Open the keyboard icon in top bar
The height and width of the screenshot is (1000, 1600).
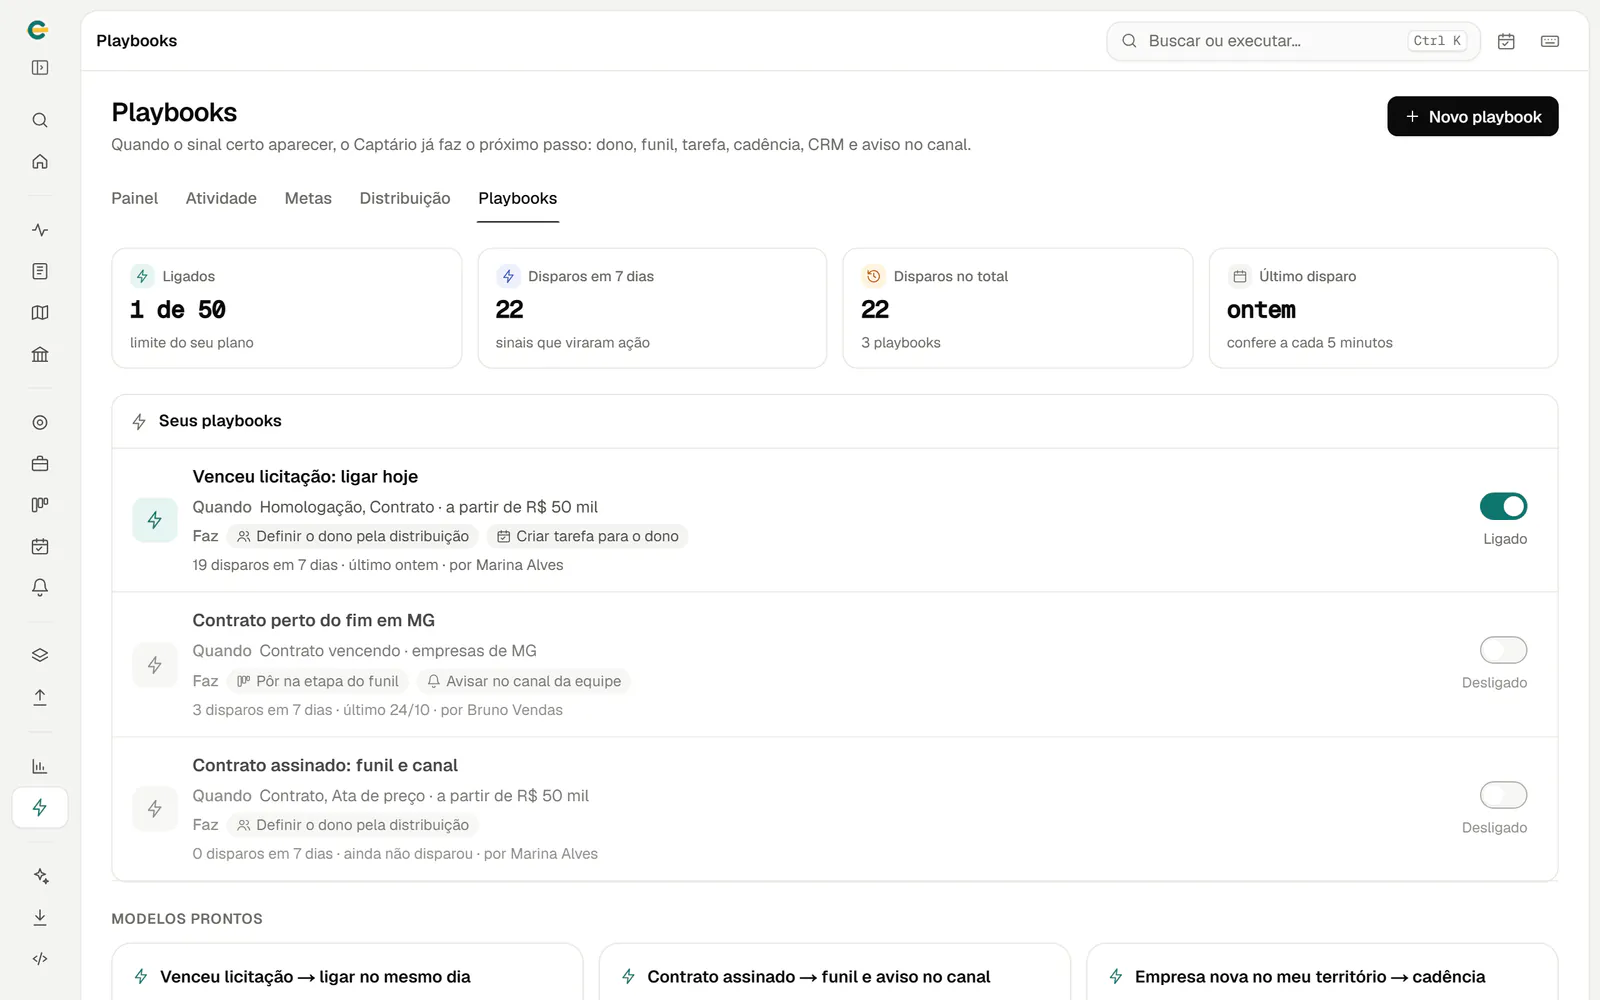tap(1550, 41)
